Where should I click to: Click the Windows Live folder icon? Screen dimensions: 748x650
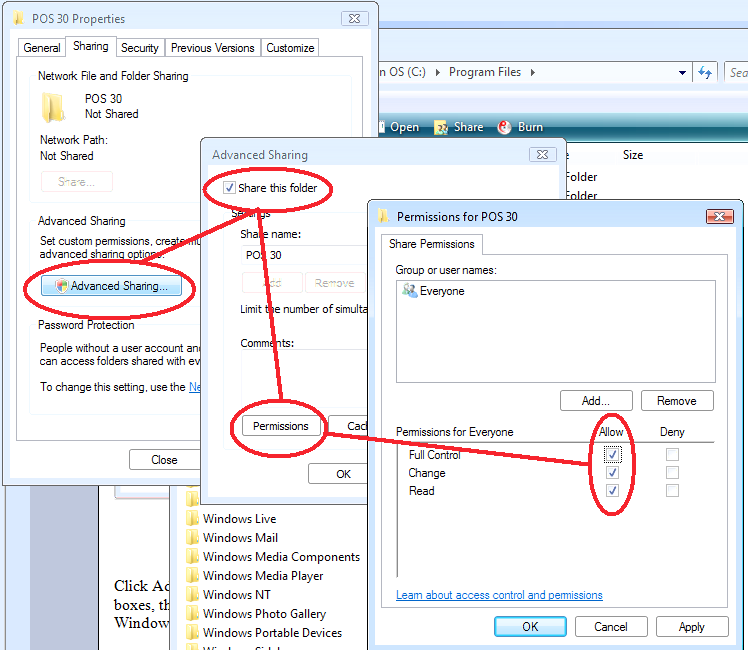193,519
